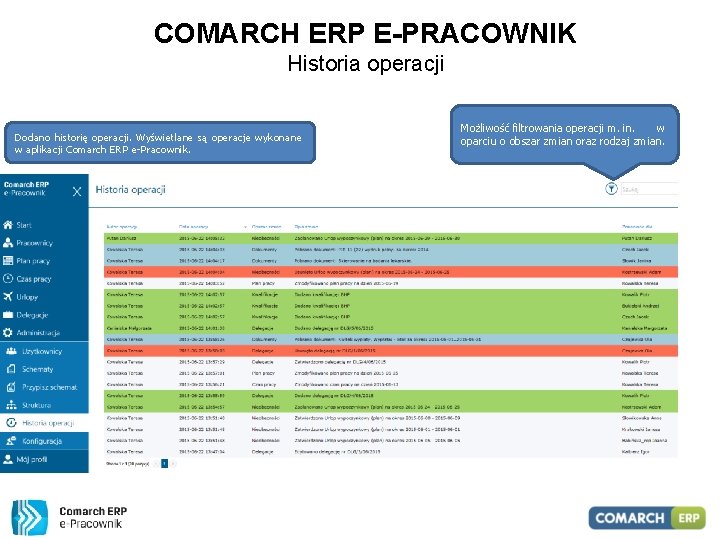Select the row dated 2015-06-22 14:01:30
Viewport: 720px width, 540px height.
coord(391,328)
